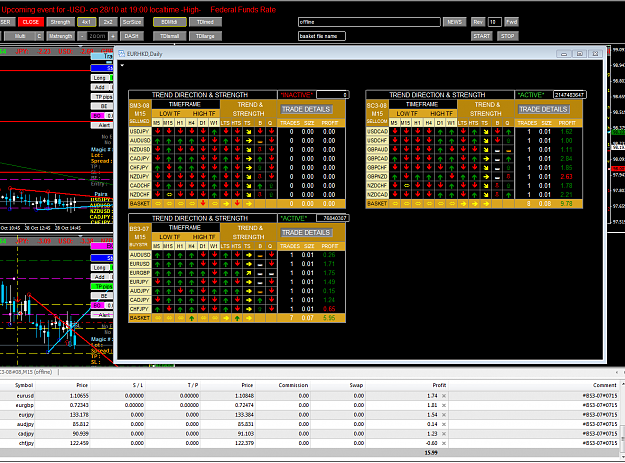Click the green TP pips button on the lower chart
The height and width of the screenshot is (463, 625).
click(102, 286)
